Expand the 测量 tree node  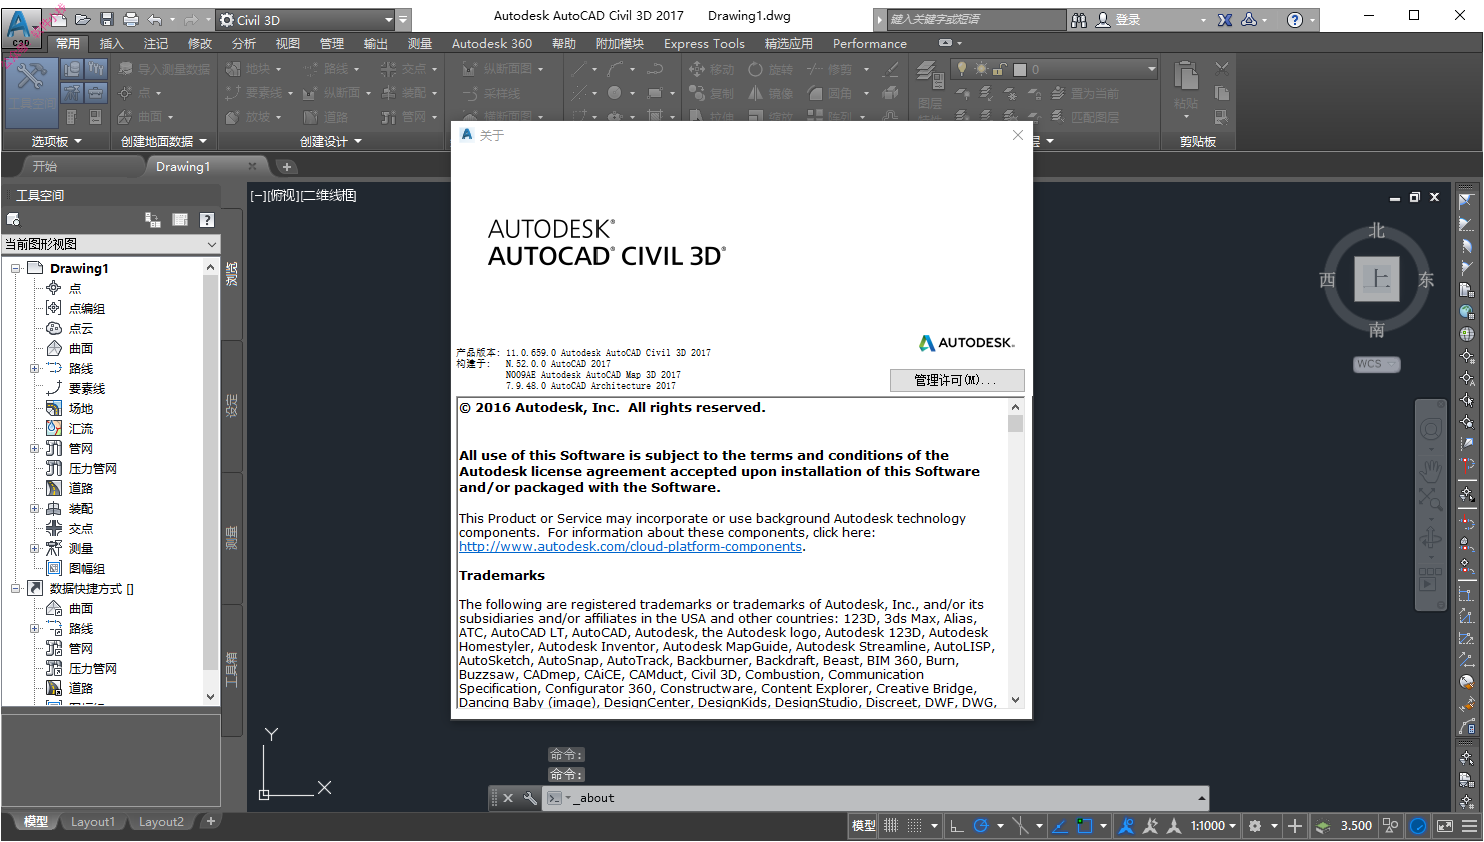[35, 549]
